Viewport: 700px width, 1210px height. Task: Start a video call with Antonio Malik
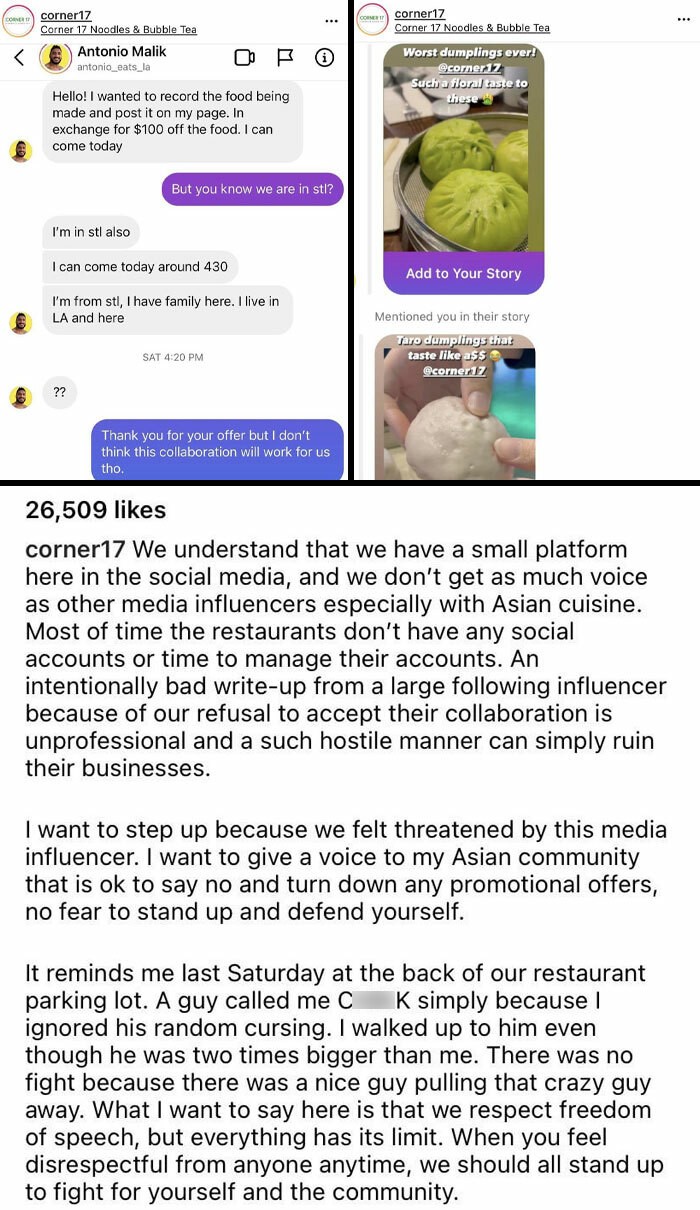(x=244, y=58)
